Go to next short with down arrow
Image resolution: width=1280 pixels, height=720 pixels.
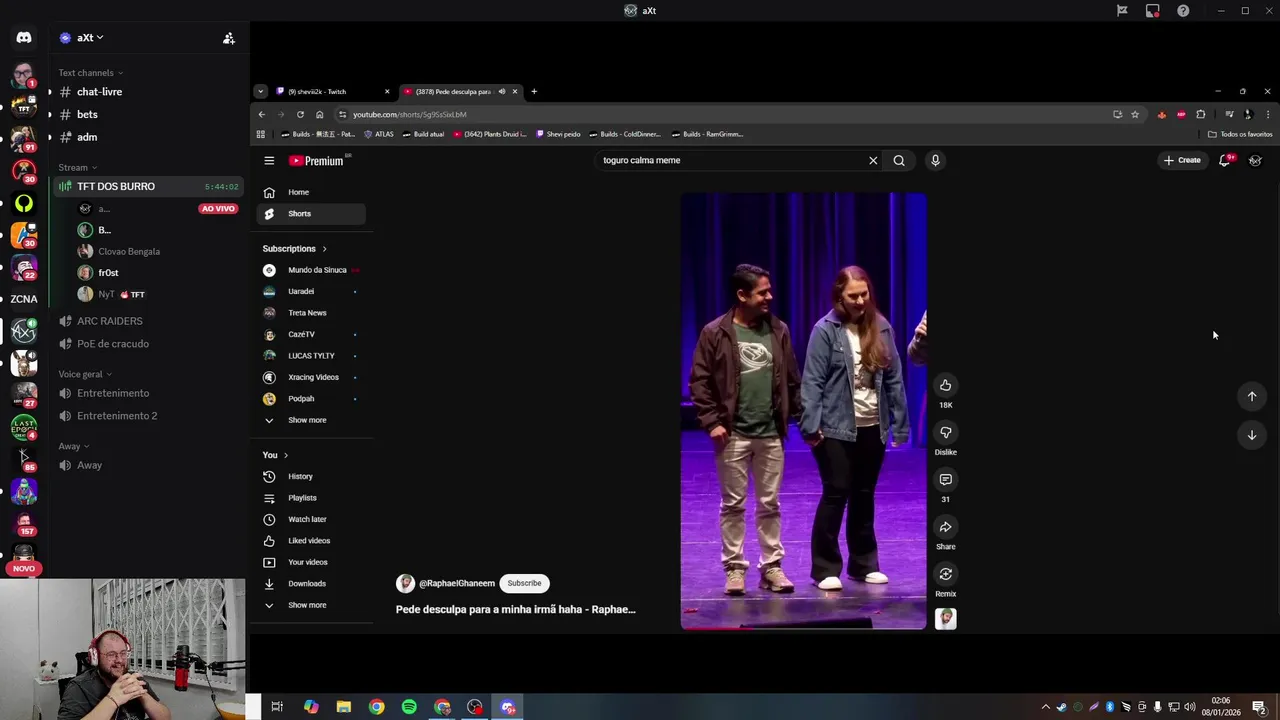pos(1251,435)
